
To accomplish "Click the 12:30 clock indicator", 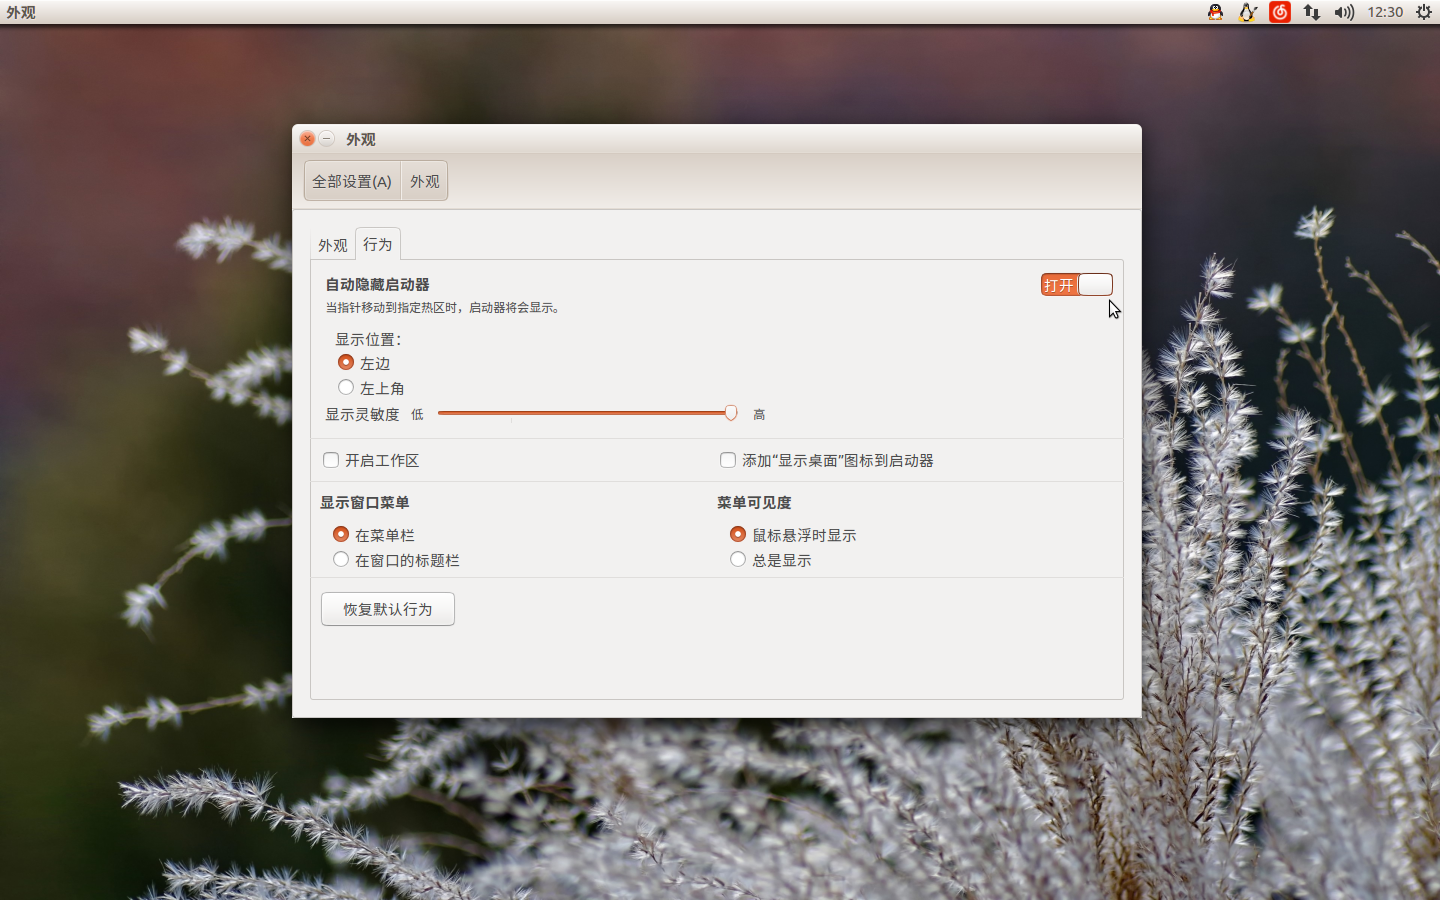I will pyautogui.click(x=1385, y=12).
